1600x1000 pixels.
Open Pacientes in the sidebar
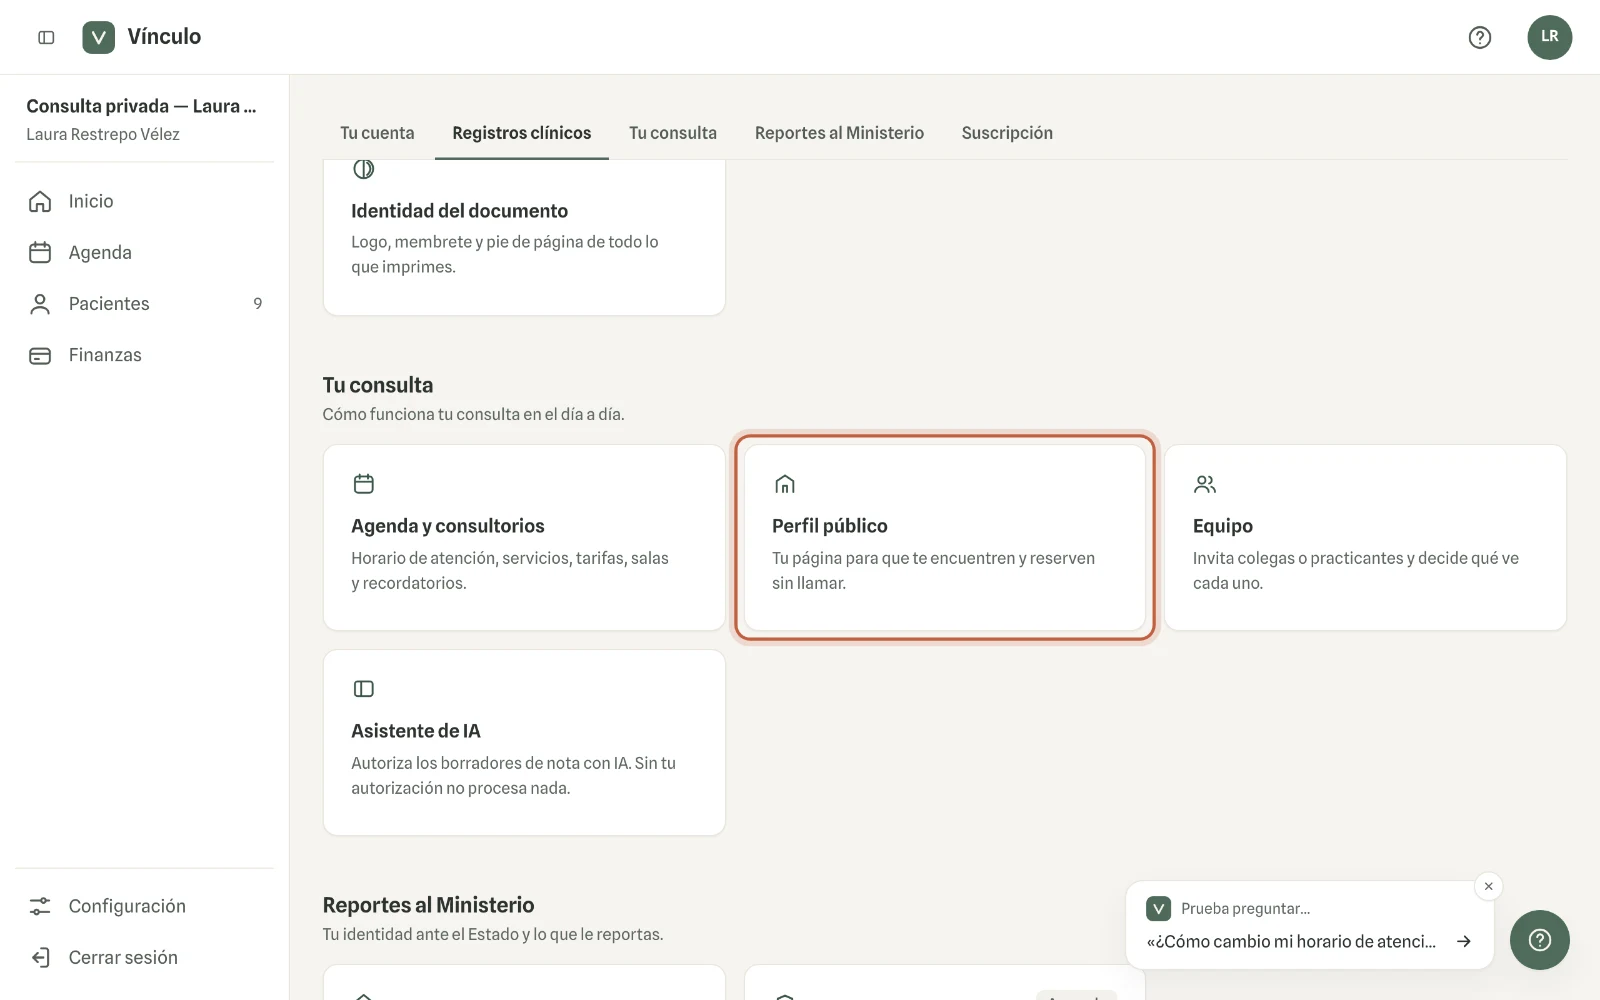click(x=145, y=304)
